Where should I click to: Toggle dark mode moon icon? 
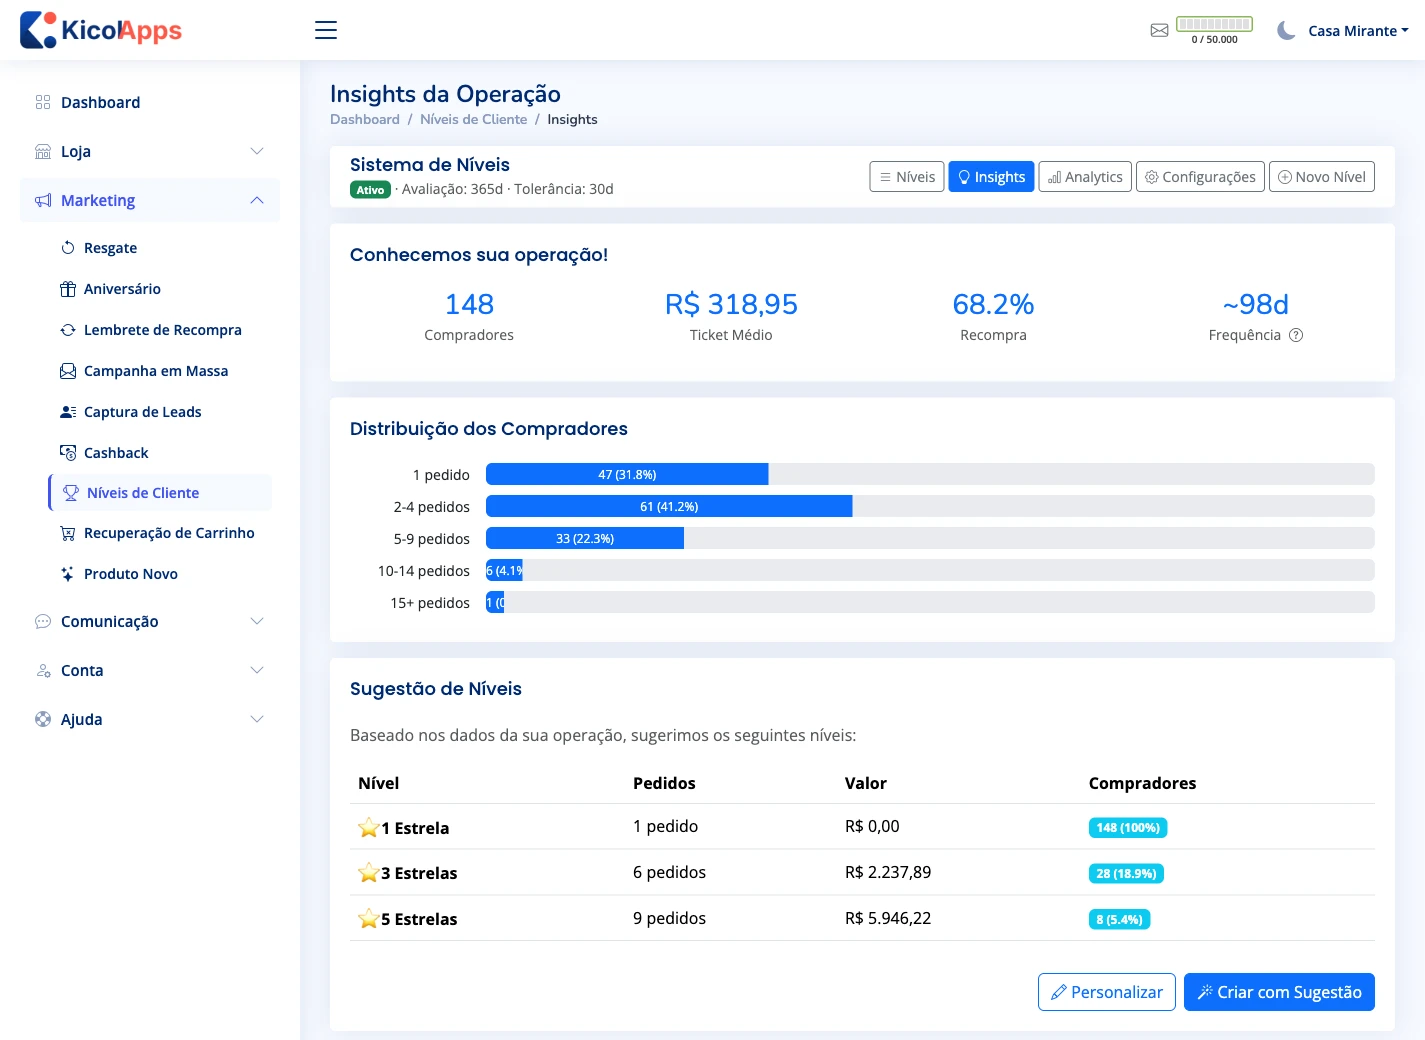pos(1286,30)
